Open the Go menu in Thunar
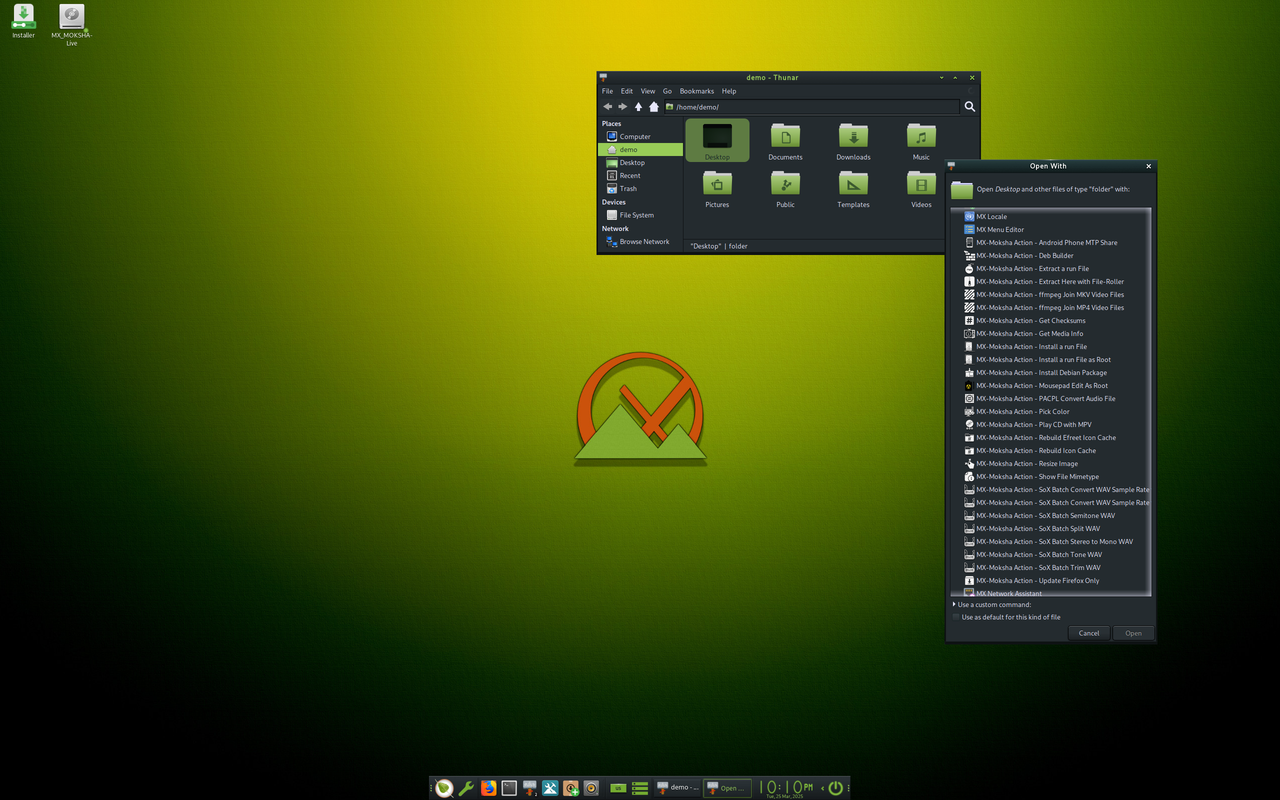The width and height of the screenshot is (1280, 800). pos(667,91)
